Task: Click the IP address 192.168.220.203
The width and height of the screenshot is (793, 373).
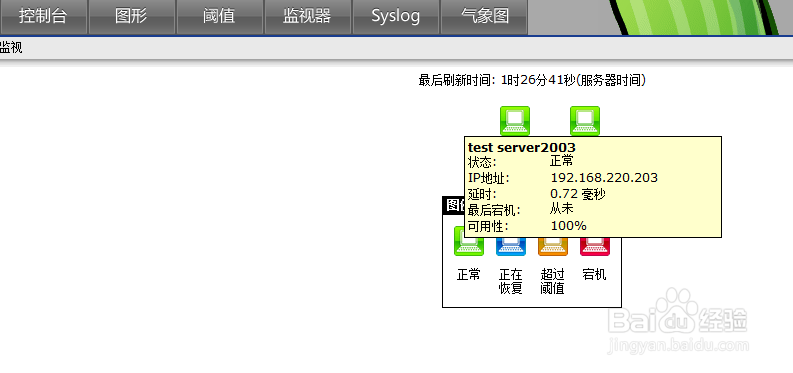Action: [604, 178]
